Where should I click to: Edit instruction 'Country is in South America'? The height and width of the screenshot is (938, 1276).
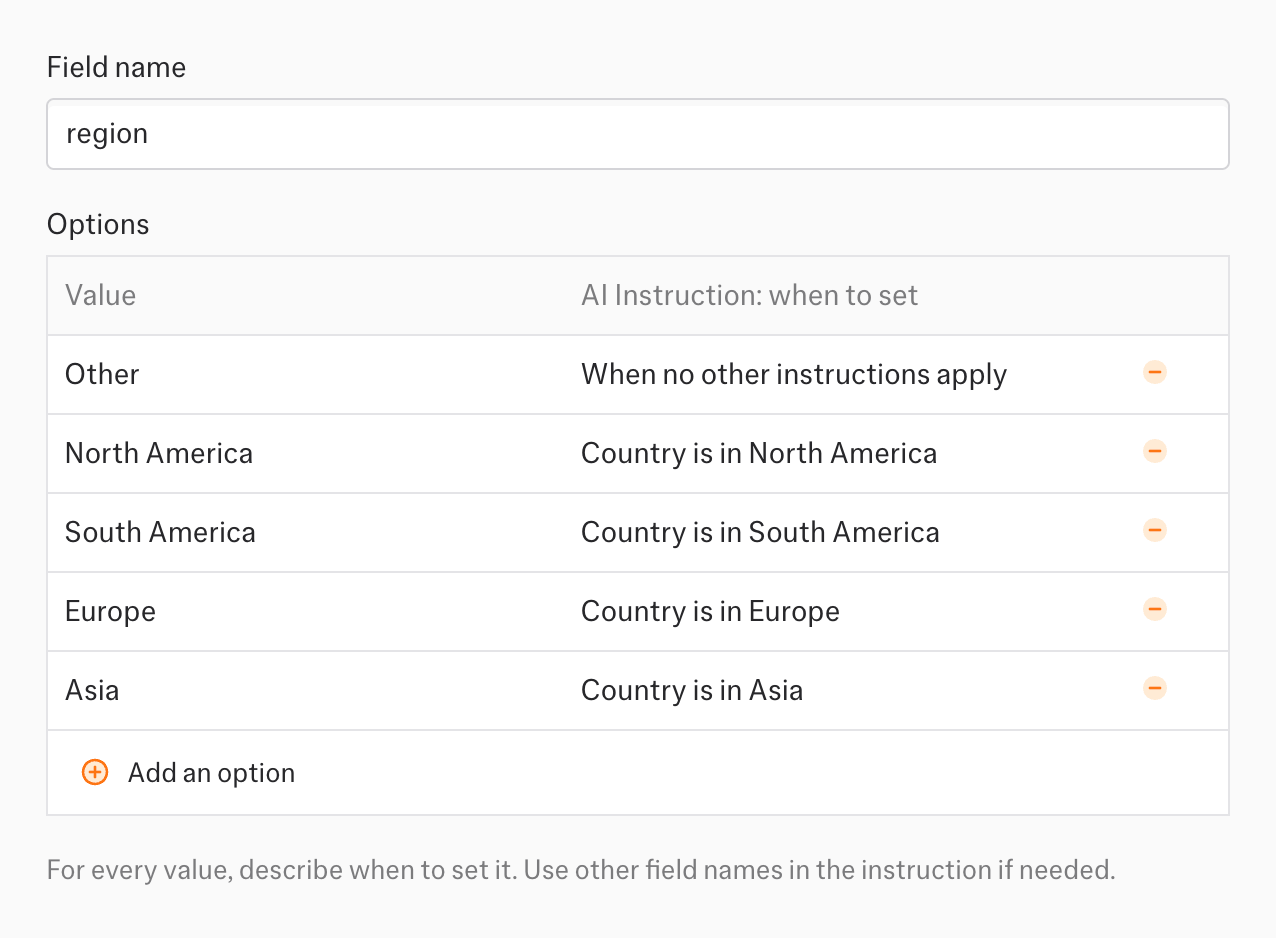coord(759,532)
